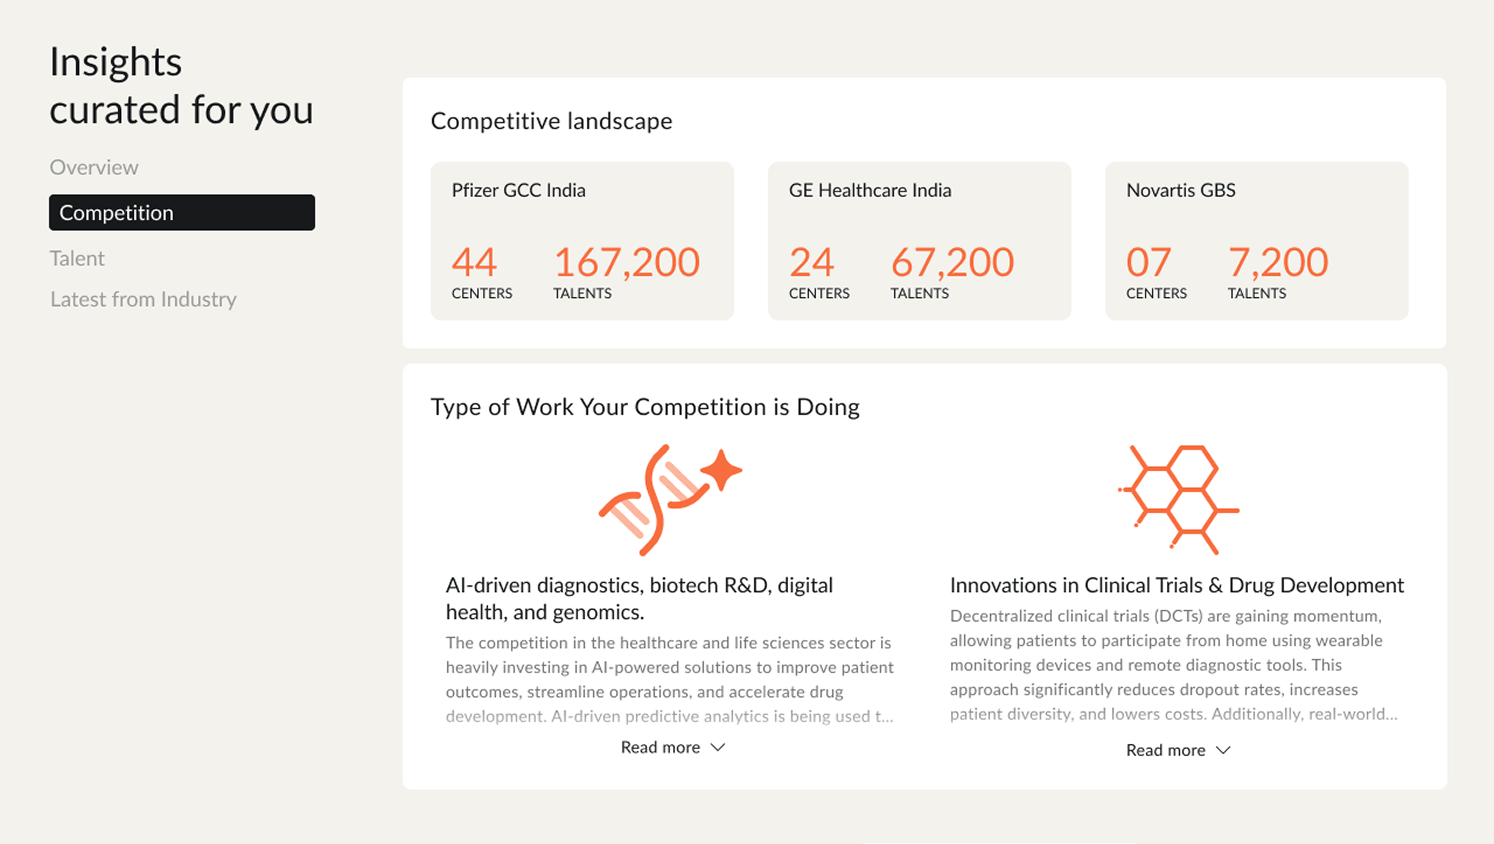This screenshot has height=844, width=1494.
Task: Click Innovations in Clinical Trials heading
Action: click(x=1177, y=585)
